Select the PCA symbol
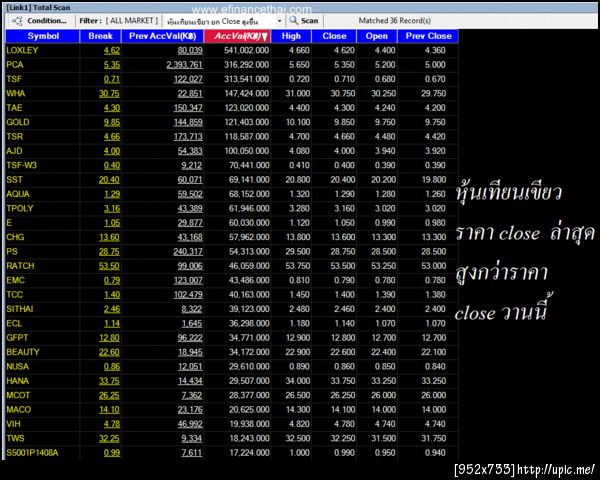 (15, 65)
